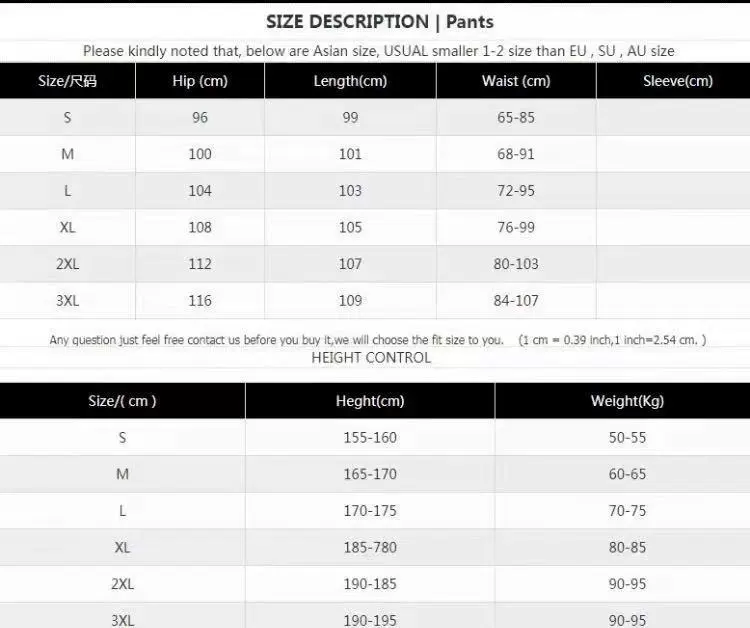Click the Sleeve(cm) column header

click(x=678, y=81)
